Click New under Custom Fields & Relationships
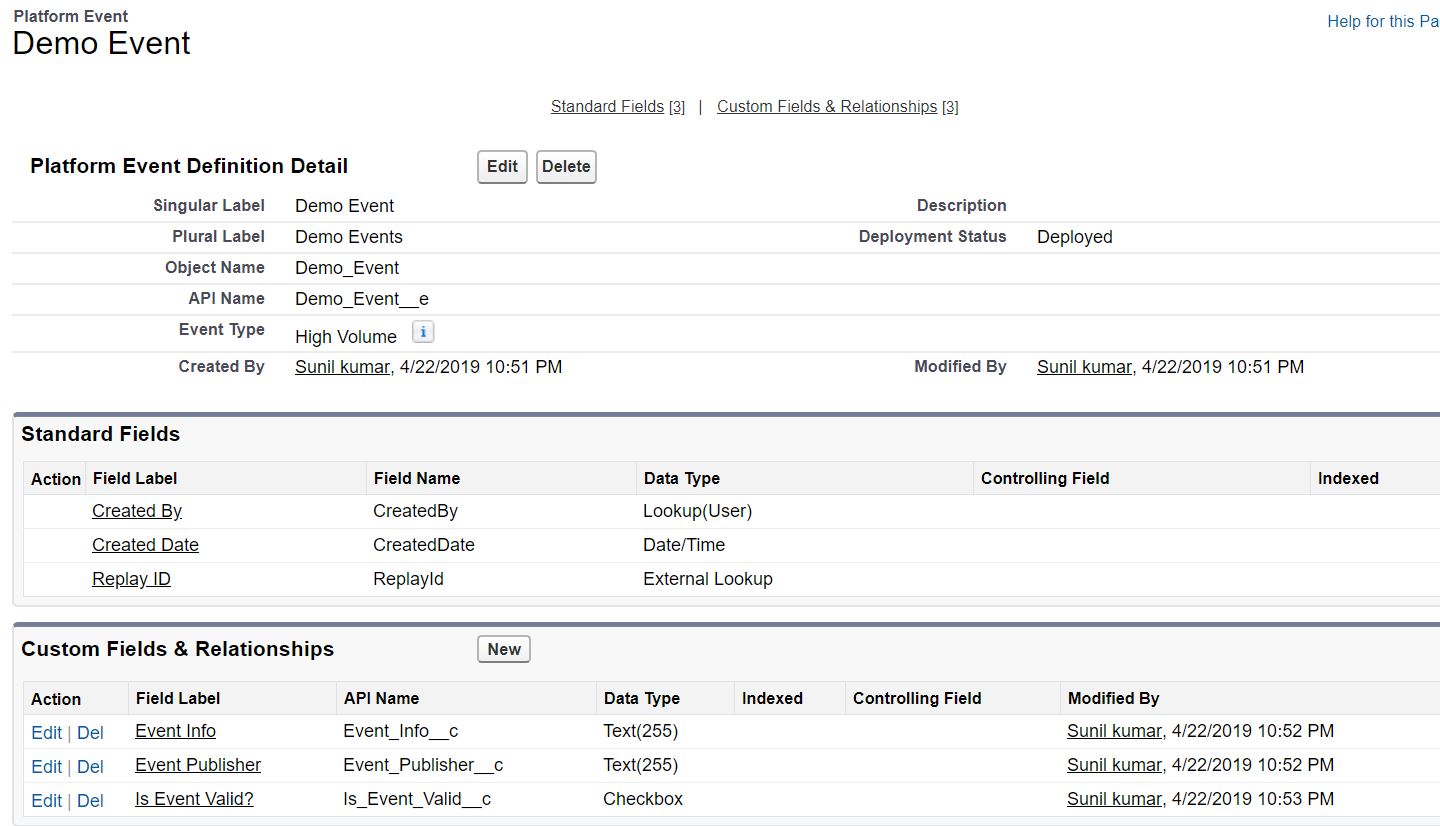 coord(503,649)
